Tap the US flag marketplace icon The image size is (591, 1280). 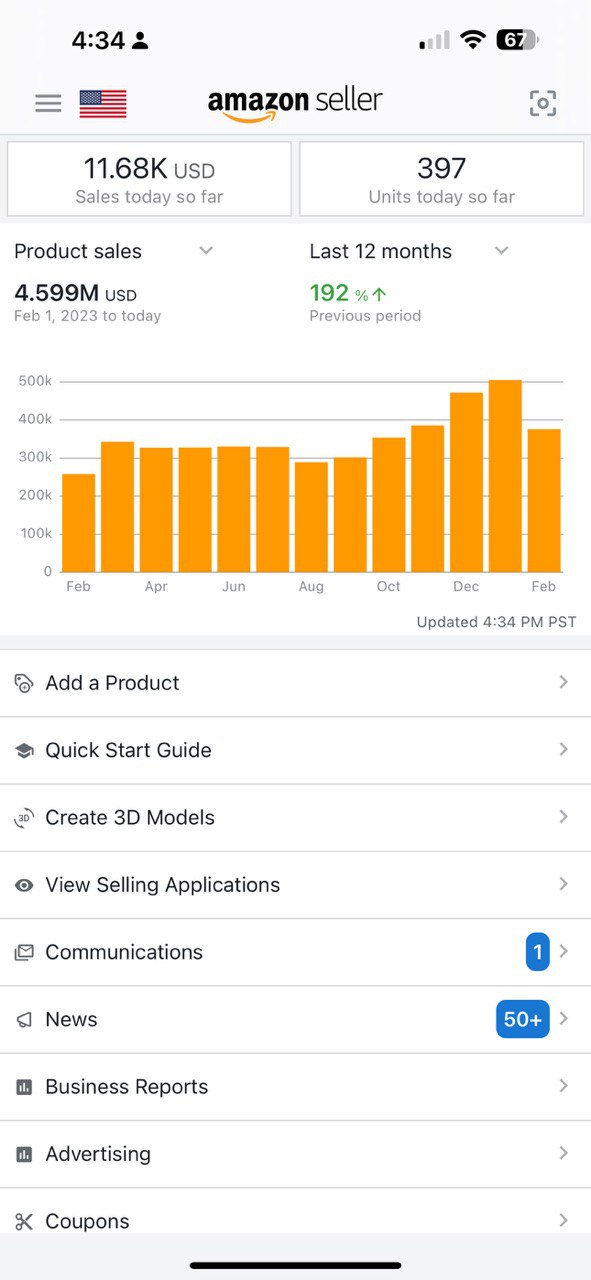coord(103,104)
